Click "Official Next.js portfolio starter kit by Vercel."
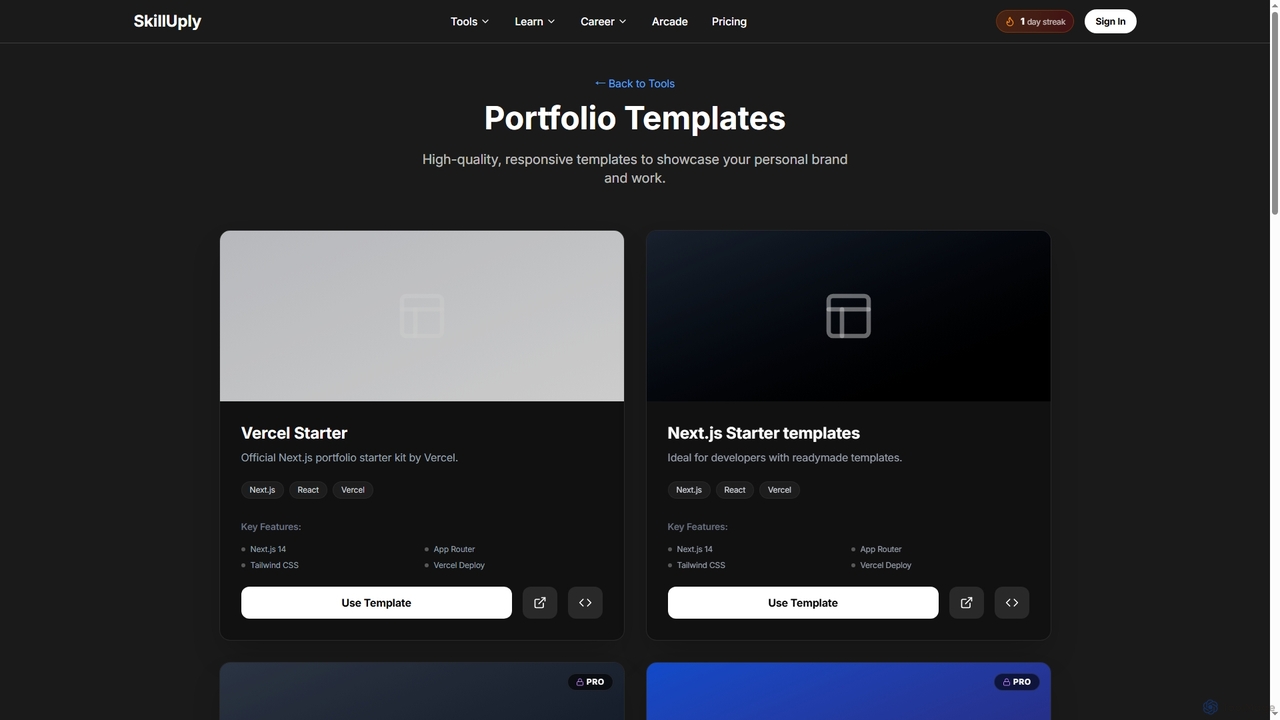 click(x=349, y=458)
